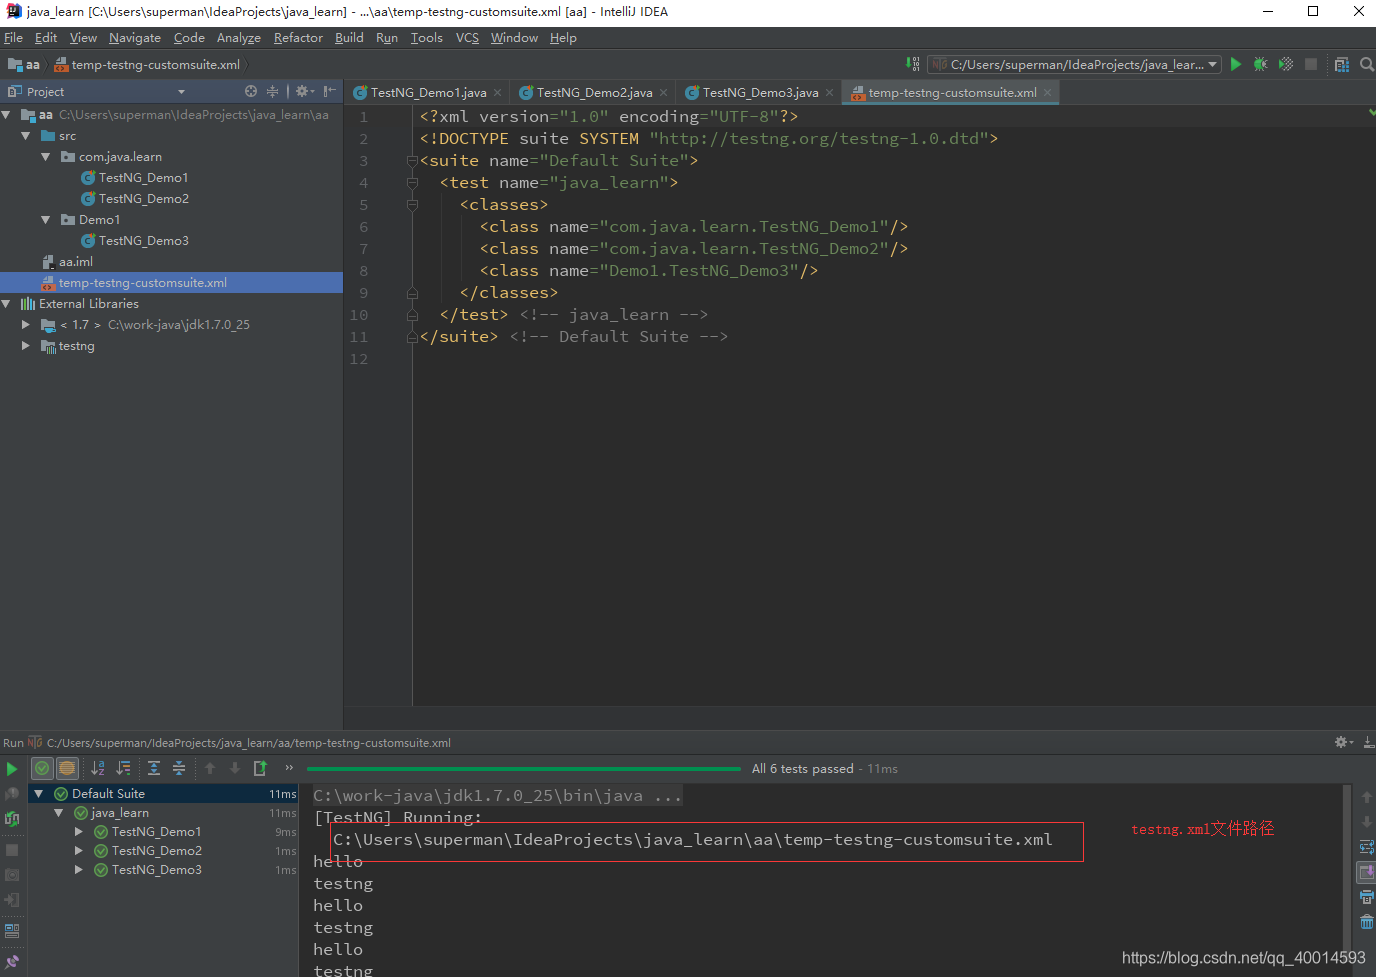The width and height of the screenshot is (1376, 977).
Task: Expand all test results in Run panel
Action: click(154, 768)
